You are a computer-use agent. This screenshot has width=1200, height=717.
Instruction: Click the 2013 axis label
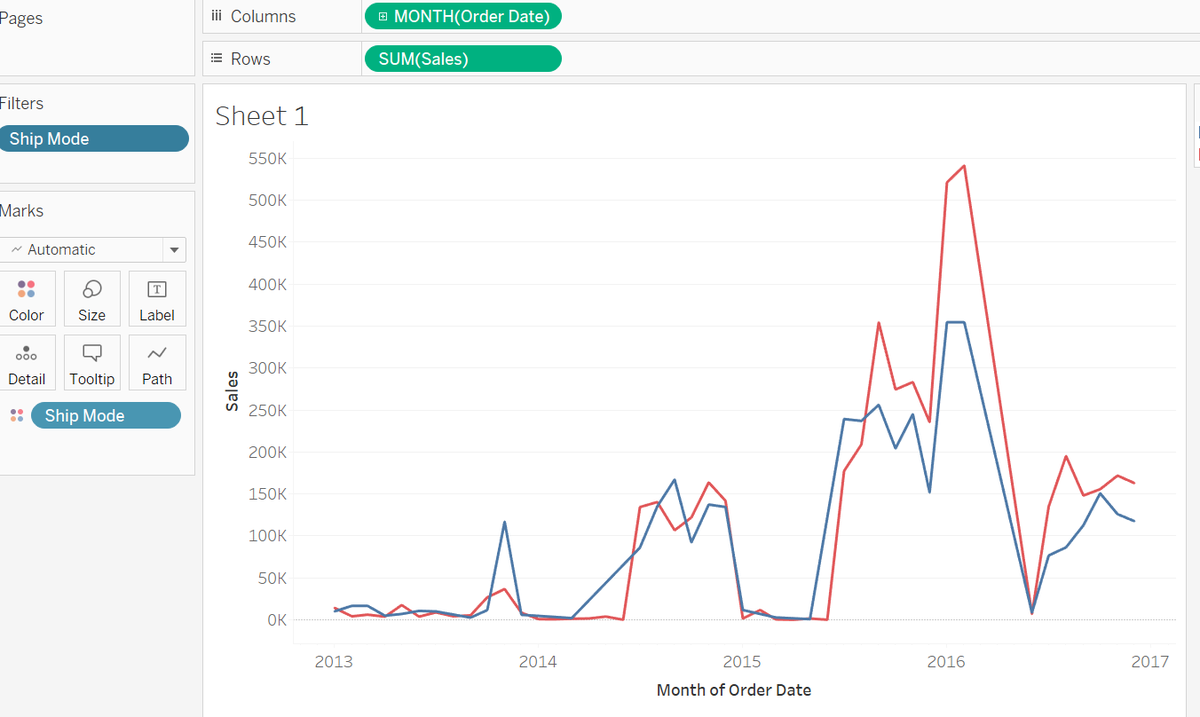[x=333, y=661]
